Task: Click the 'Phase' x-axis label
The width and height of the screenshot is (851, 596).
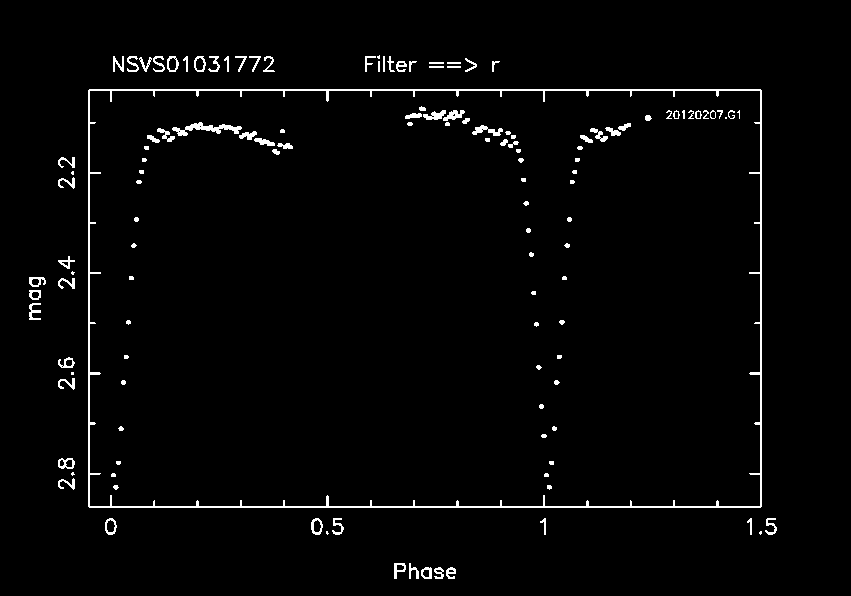Action: click(424, 572)
